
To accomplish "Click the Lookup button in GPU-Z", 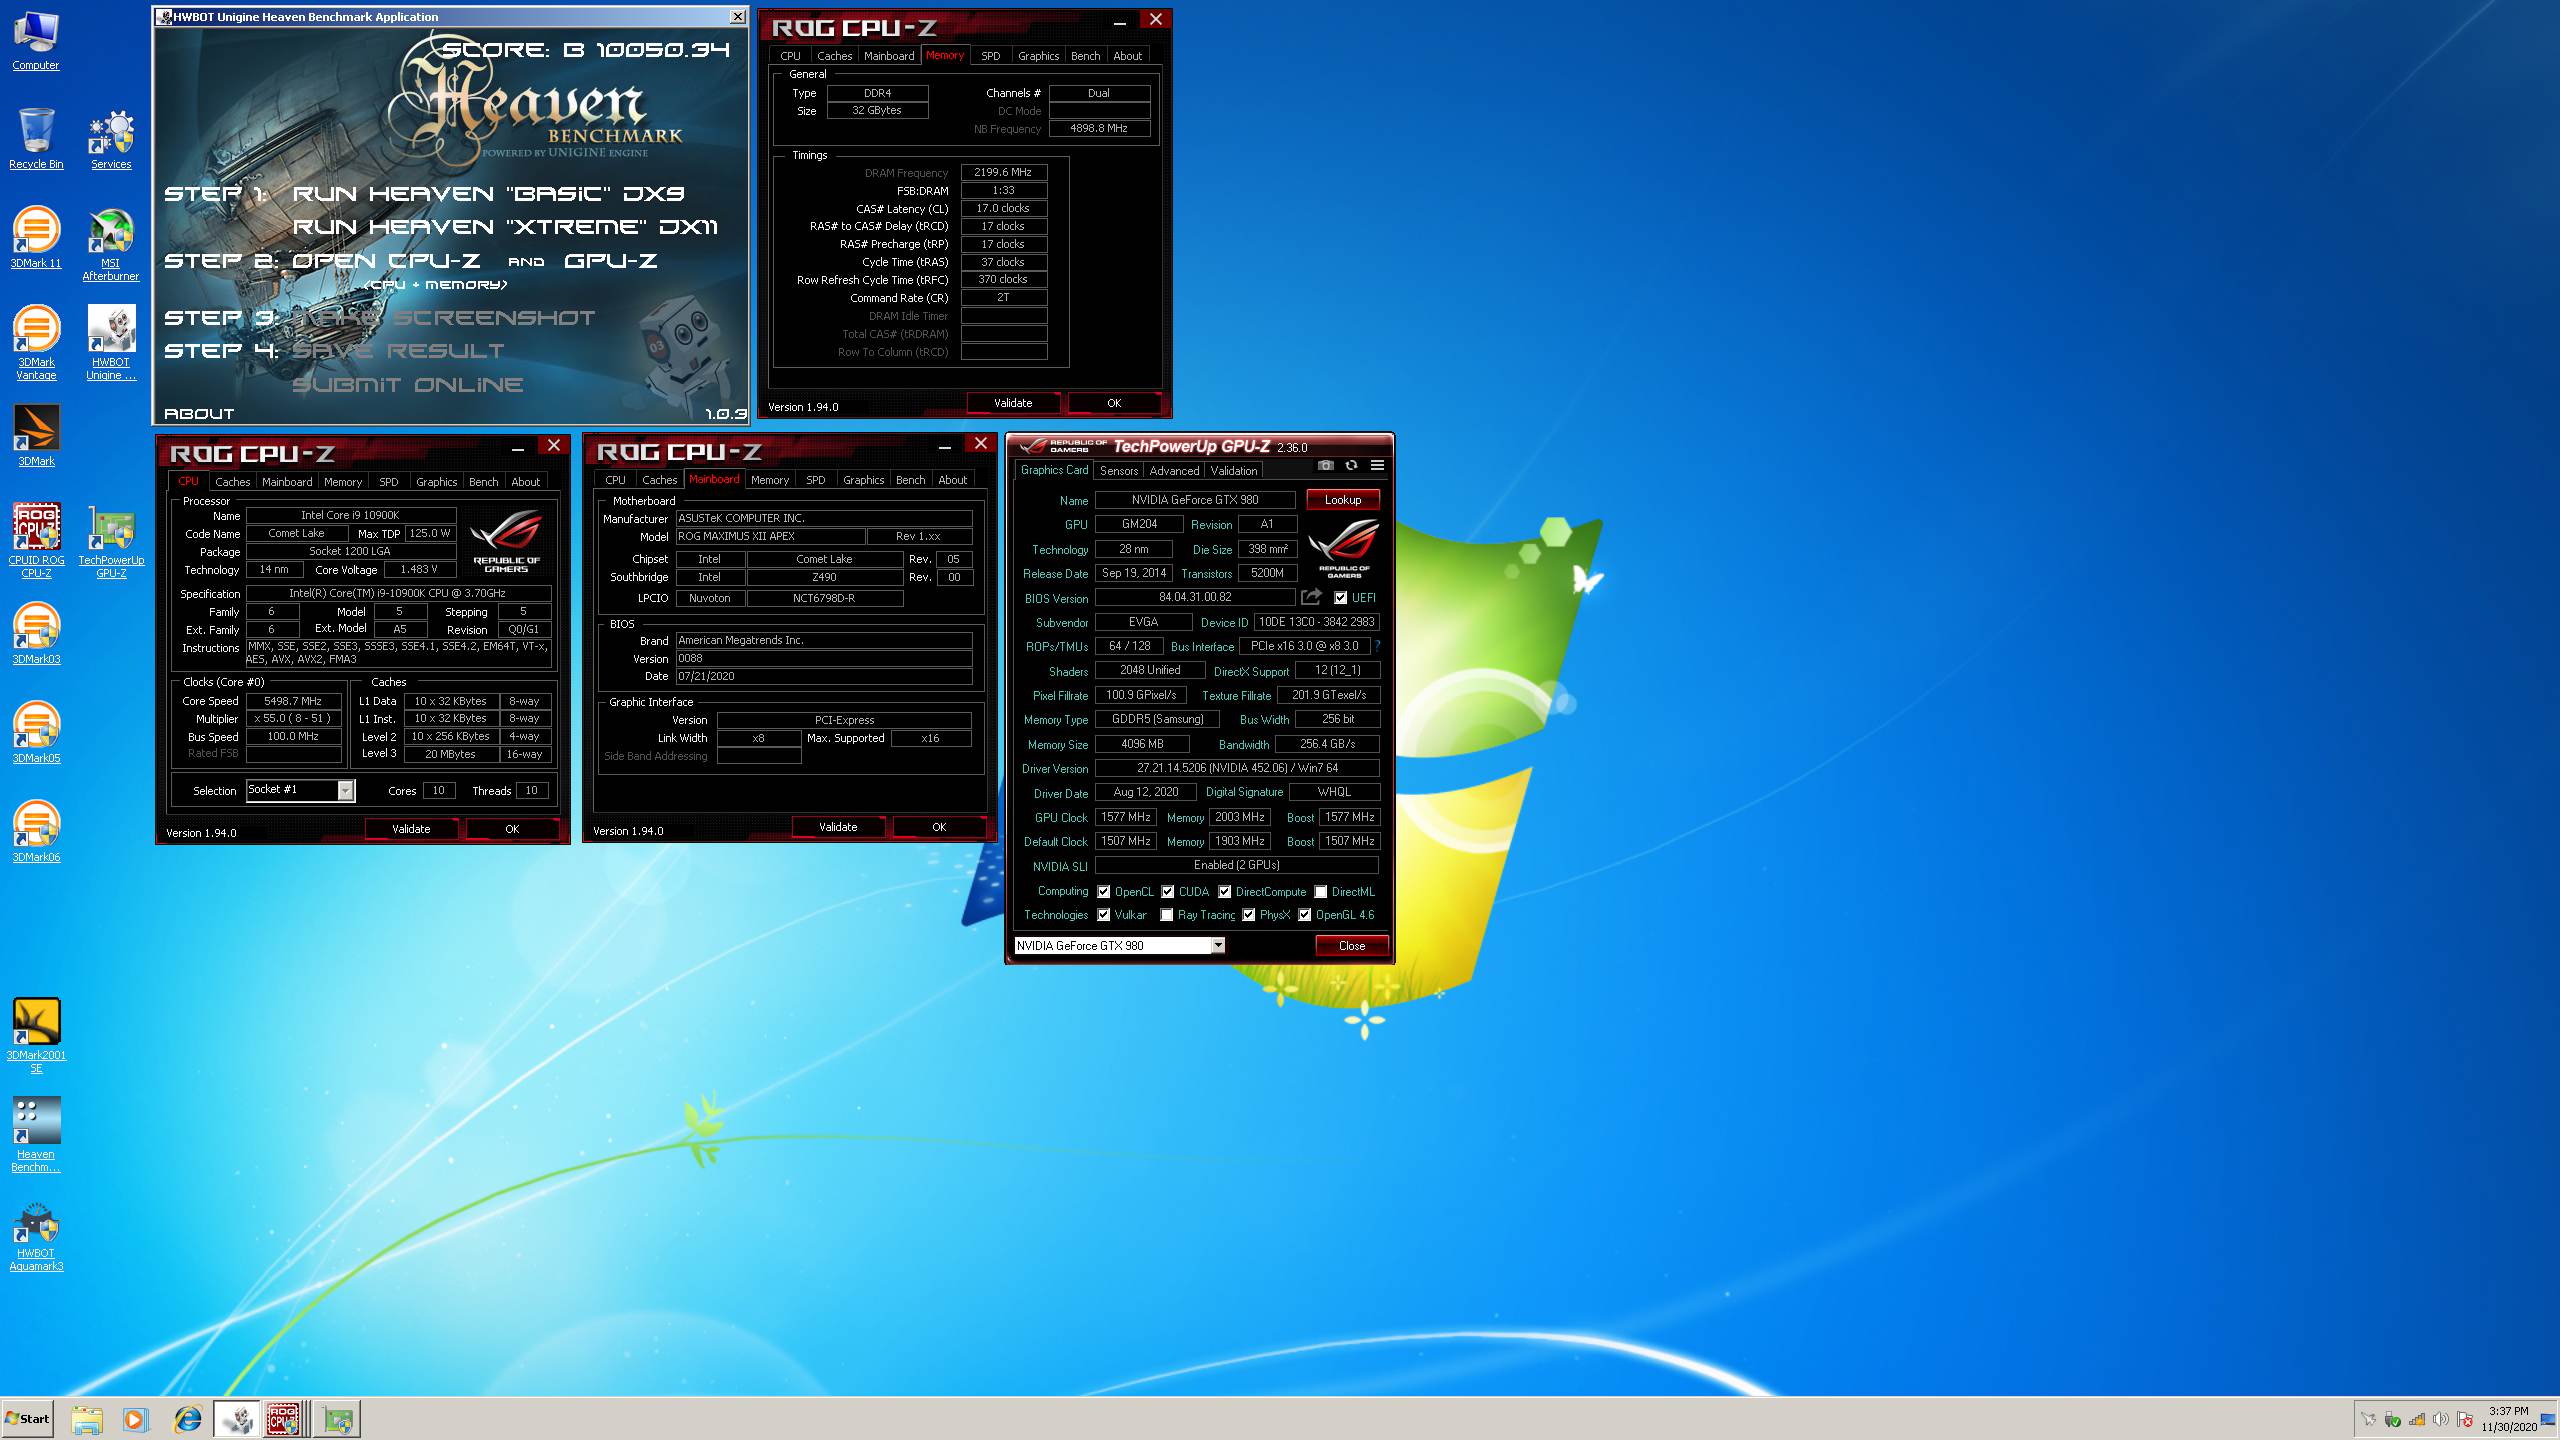I will pyautogui.click(x=1342, y=500).
